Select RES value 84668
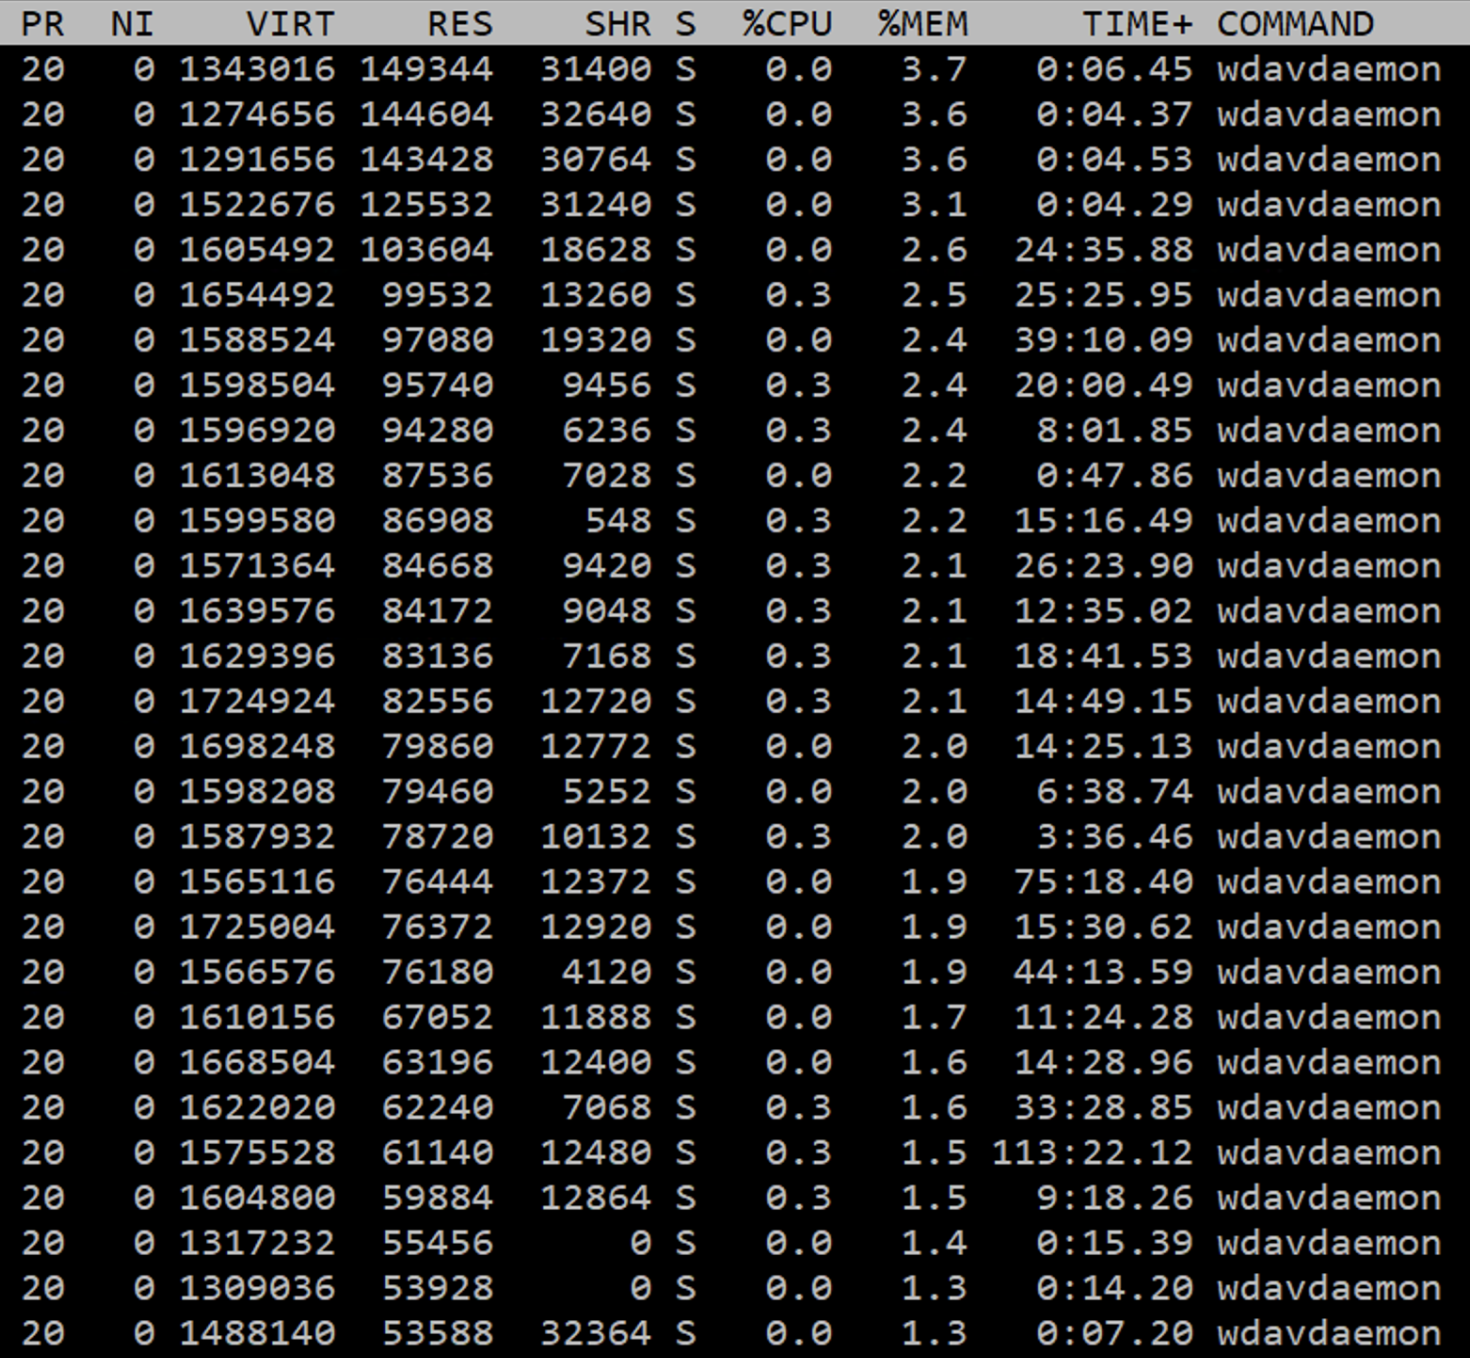The image size is (1470, 1358). [x=437, y=566]
